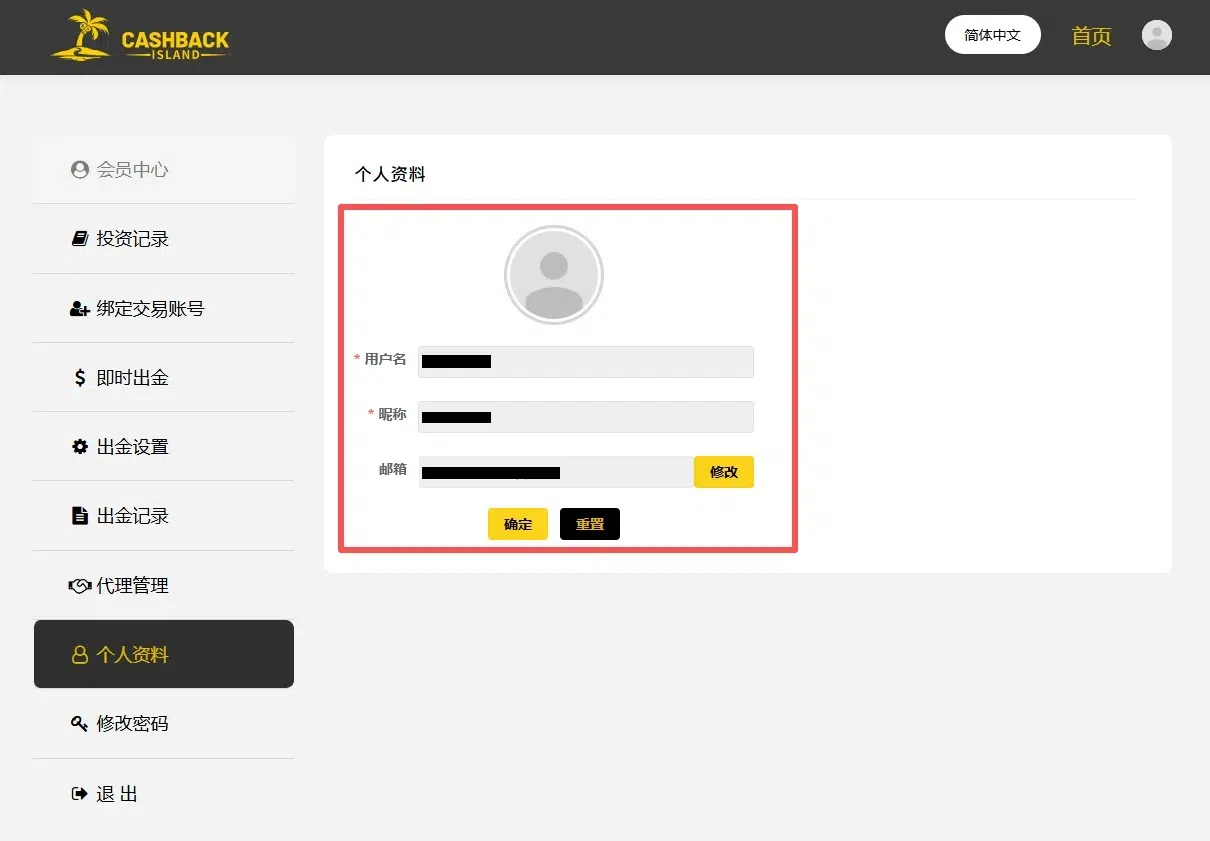Open the 会员中心 menu item
Screen dimensions: 1210x841
[x=164, y=170]
